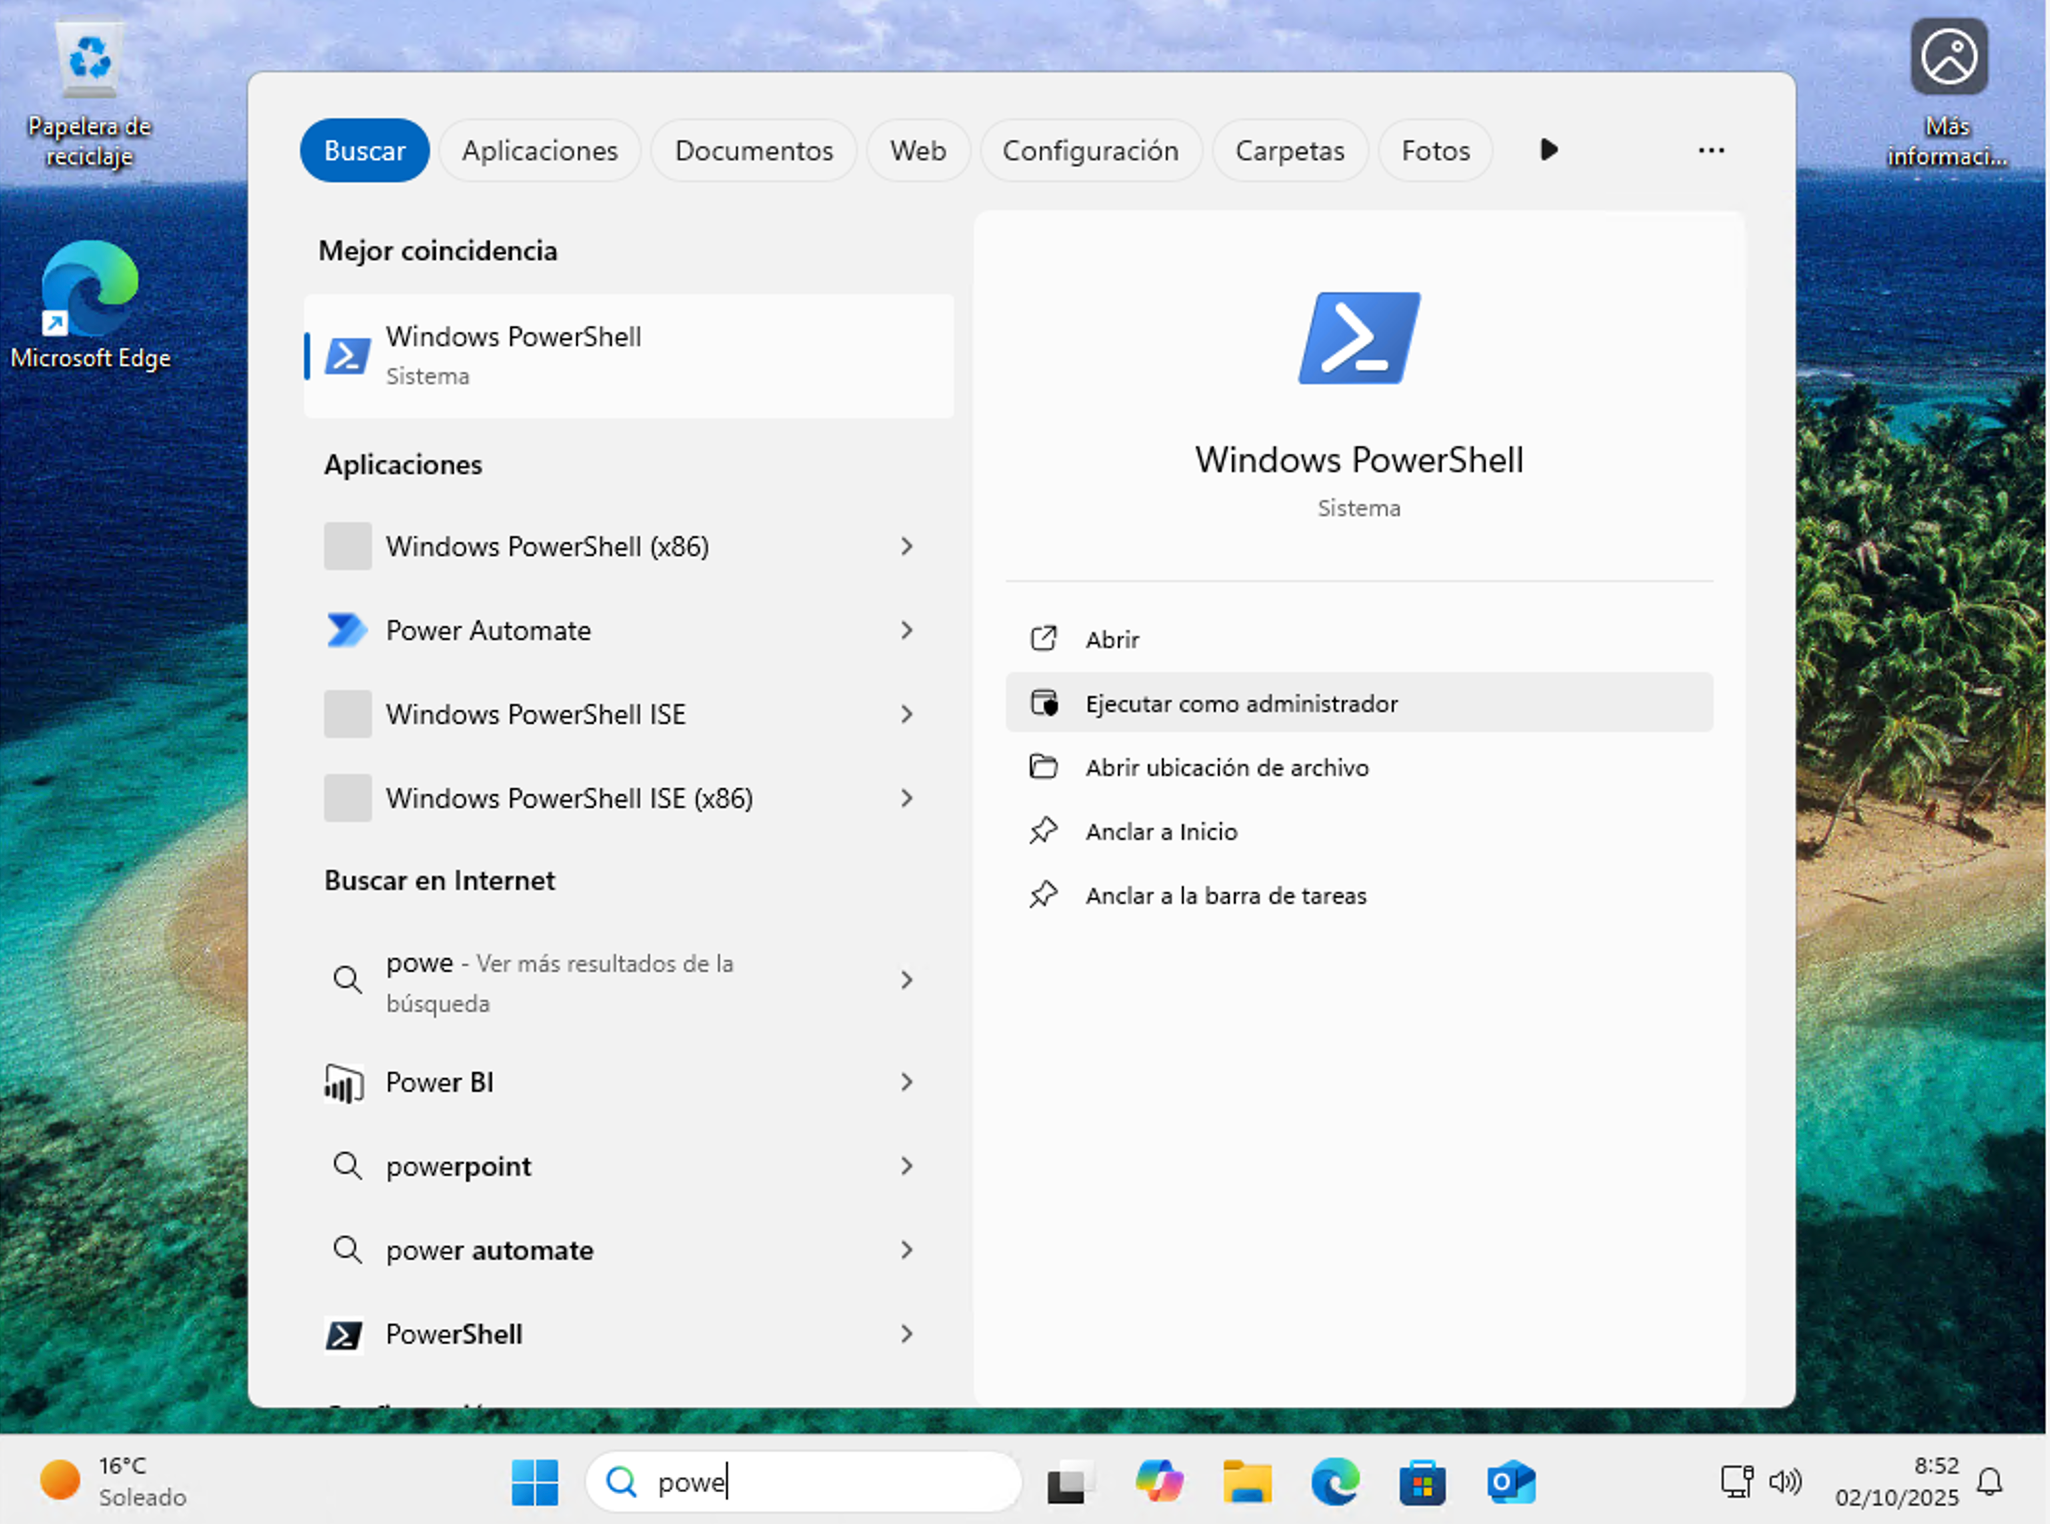Switch to the Aplicaciones tab
This screenshot has width=2050, height=1524.
point(540,150)
